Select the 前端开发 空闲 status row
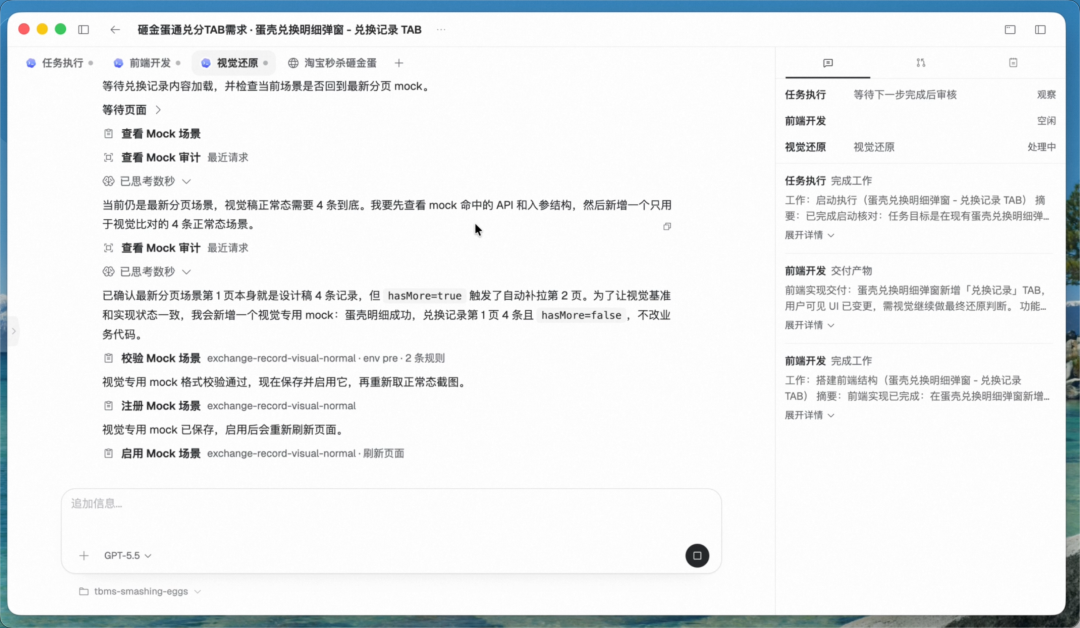 point(920,121)
